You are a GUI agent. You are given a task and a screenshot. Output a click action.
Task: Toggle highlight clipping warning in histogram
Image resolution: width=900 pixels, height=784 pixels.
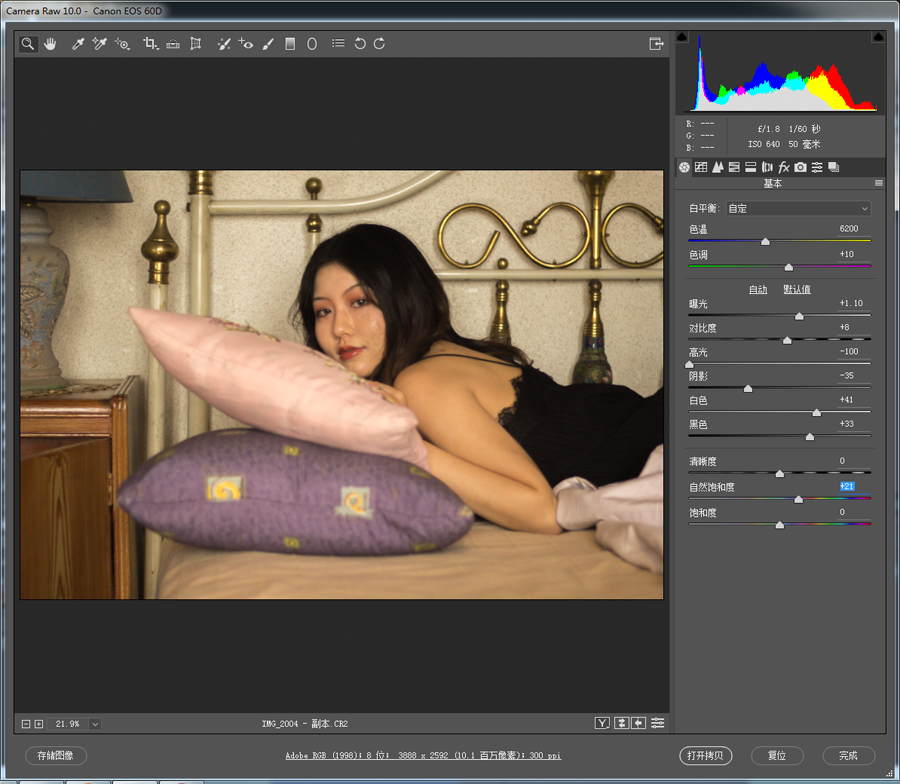pos(878,37)
